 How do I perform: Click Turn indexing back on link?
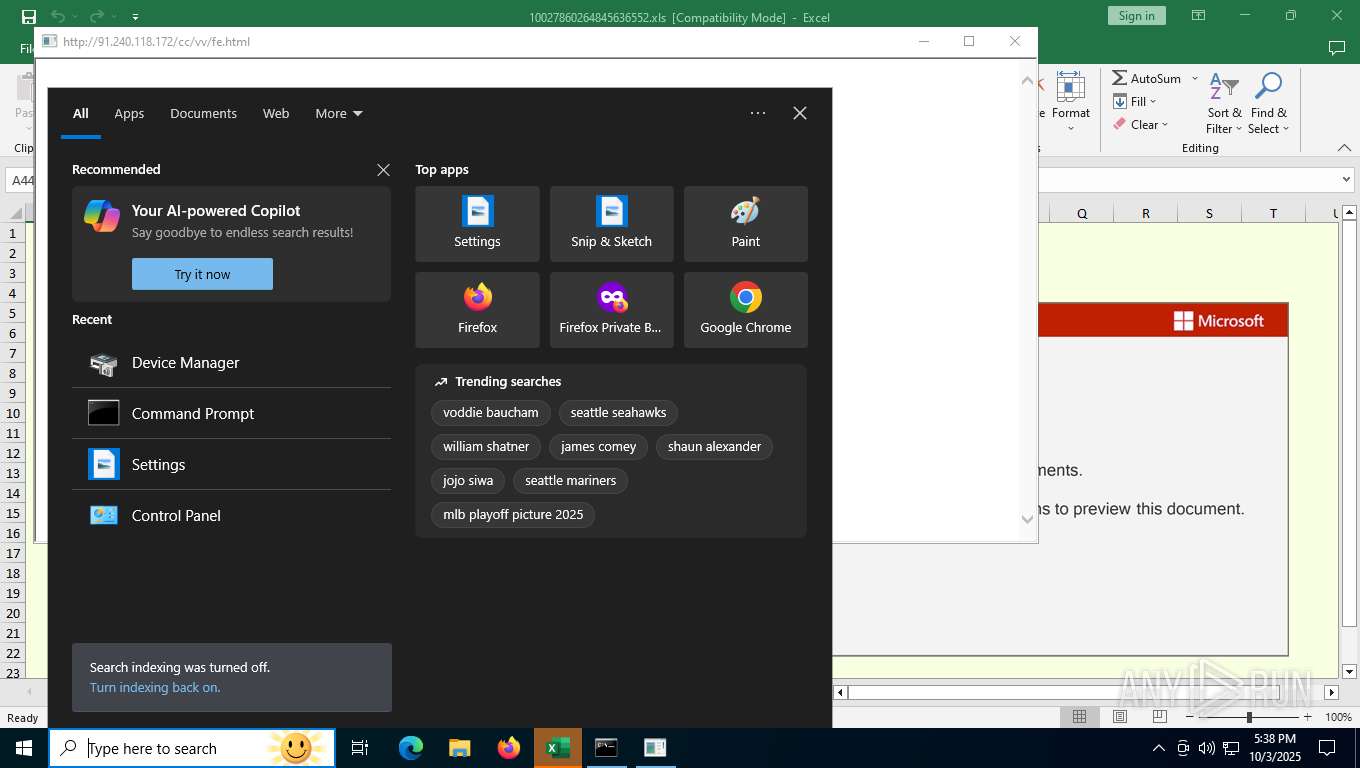155,687
